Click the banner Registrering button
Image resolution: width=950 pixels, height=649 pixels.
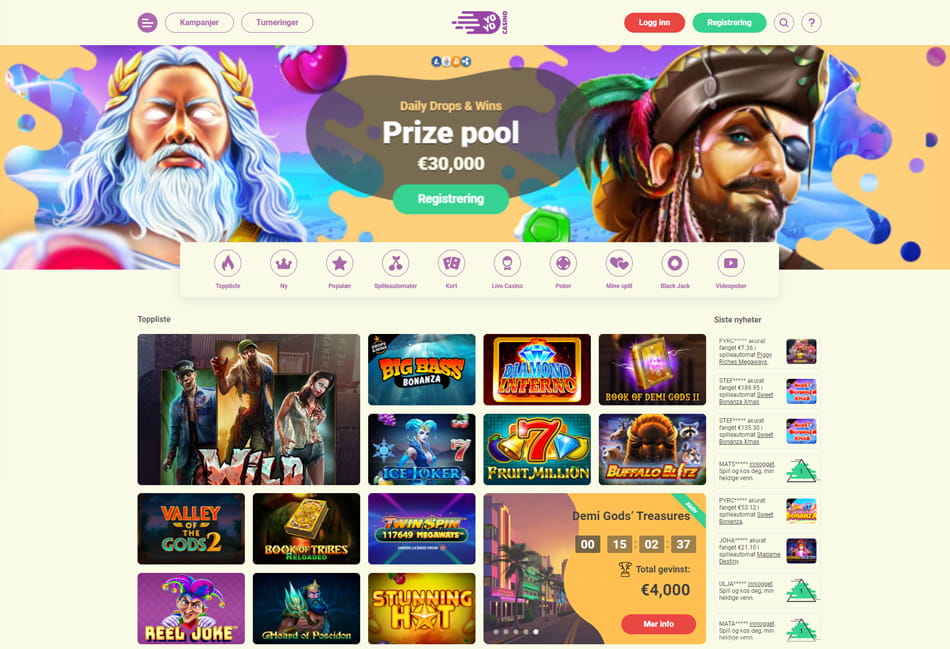[x=451, y=199]
